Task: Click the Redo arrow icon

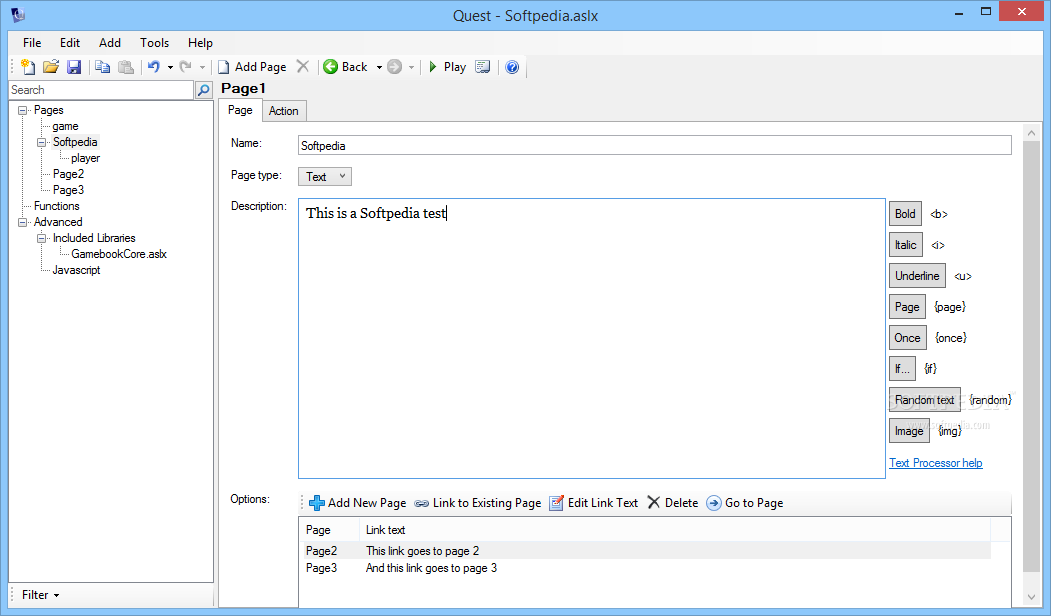Action: (186, 66)
